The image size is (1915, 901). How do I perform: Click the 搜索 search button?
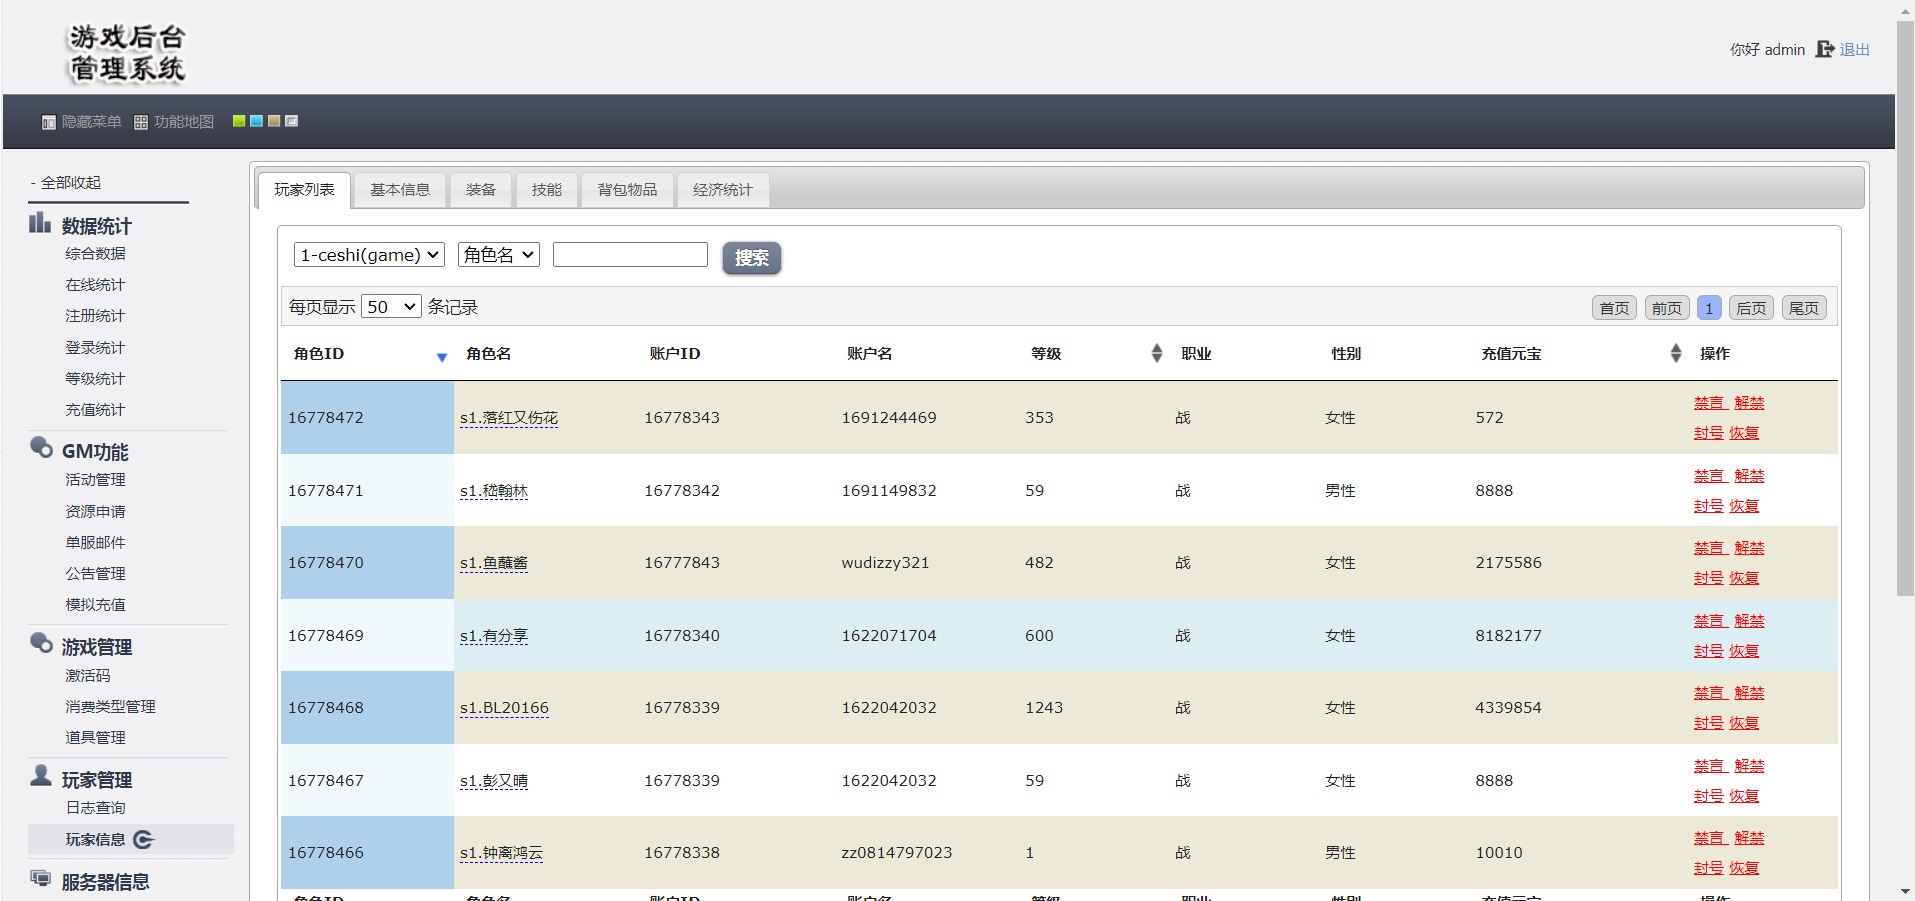(x=751, y=258)
